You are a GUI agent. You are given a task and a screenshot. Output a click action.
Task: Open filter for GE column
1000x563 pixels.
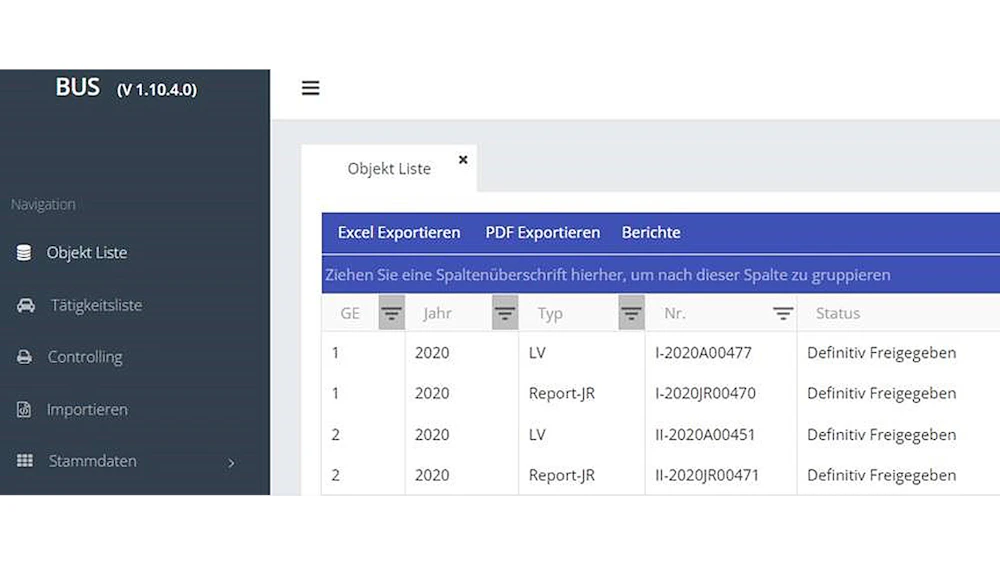[x=391, y=314]
